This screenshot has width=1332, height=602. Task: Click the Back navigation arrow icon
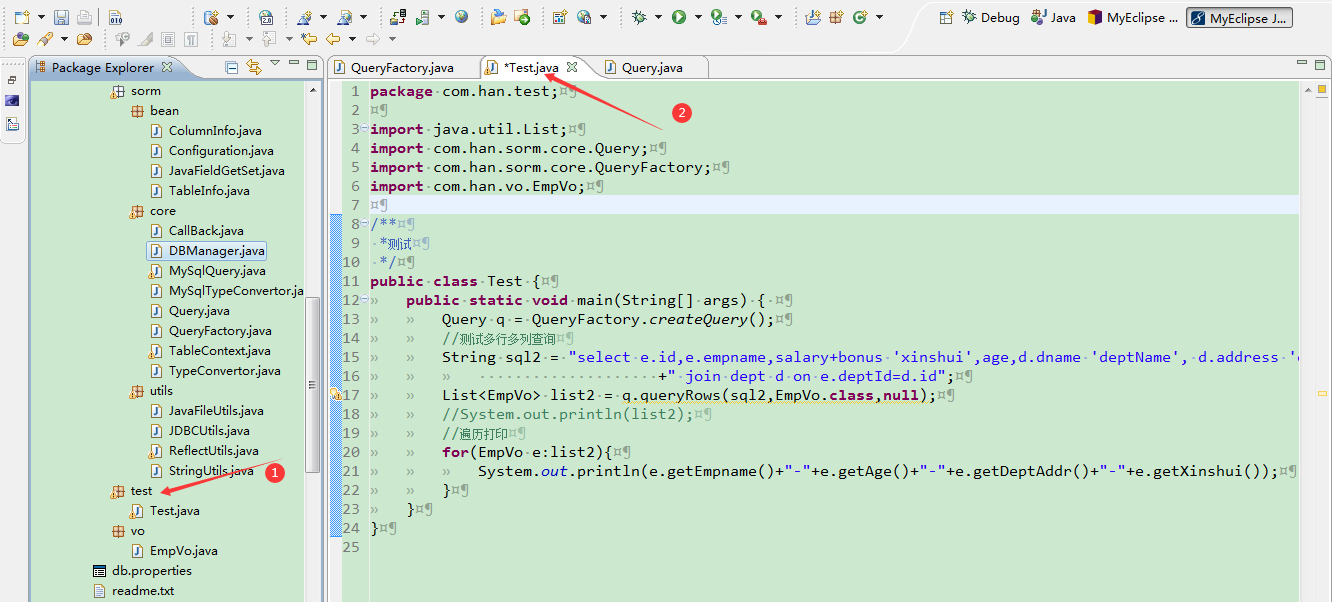333,39
